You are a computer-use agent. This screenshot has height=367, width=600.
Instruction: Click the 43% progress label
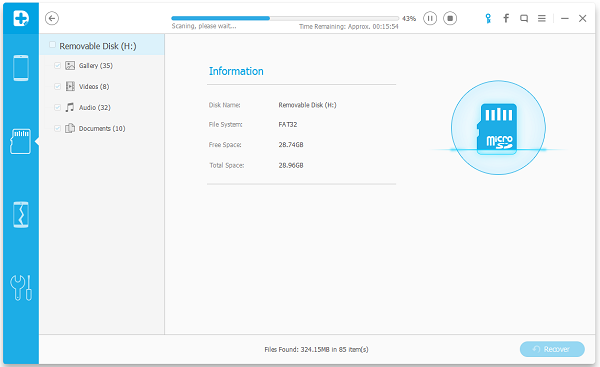[x=409, y=18]
